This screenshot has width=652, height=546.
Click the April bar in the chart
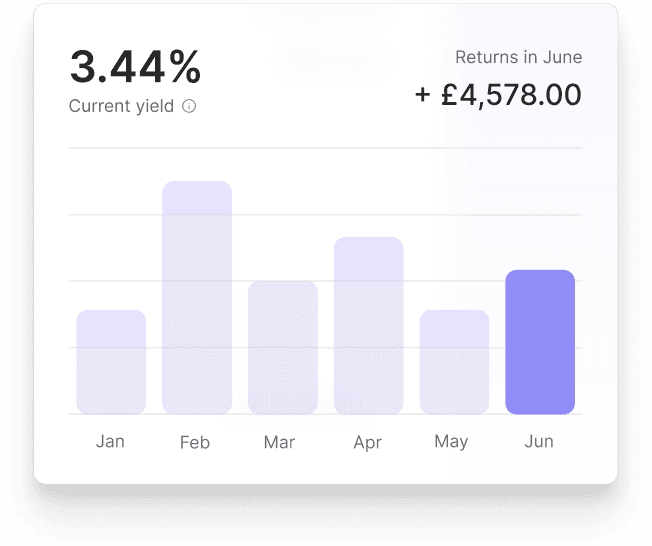pyautogui.click(x=368, y=325)
